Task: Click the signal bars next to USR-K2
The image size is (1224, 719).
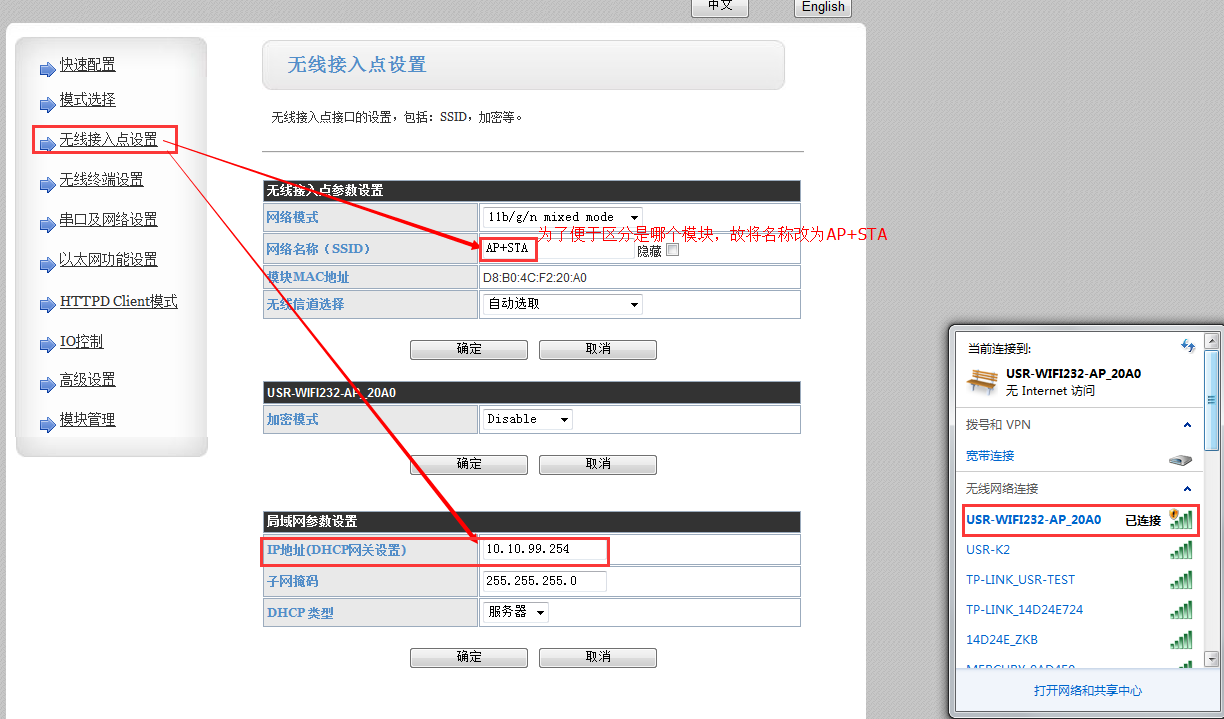Action: tap(1181, 550)
